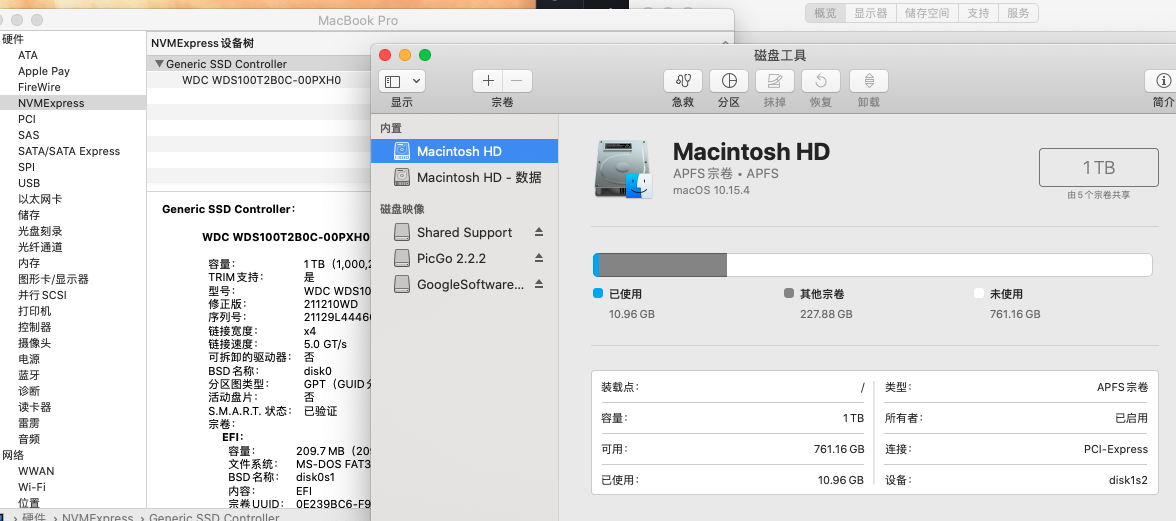Viewport: 1176px width, 521px height.
Task: Click the Unmount (卸载) toolbar icon
Action: pyautogui.click(x=868, y=81)
